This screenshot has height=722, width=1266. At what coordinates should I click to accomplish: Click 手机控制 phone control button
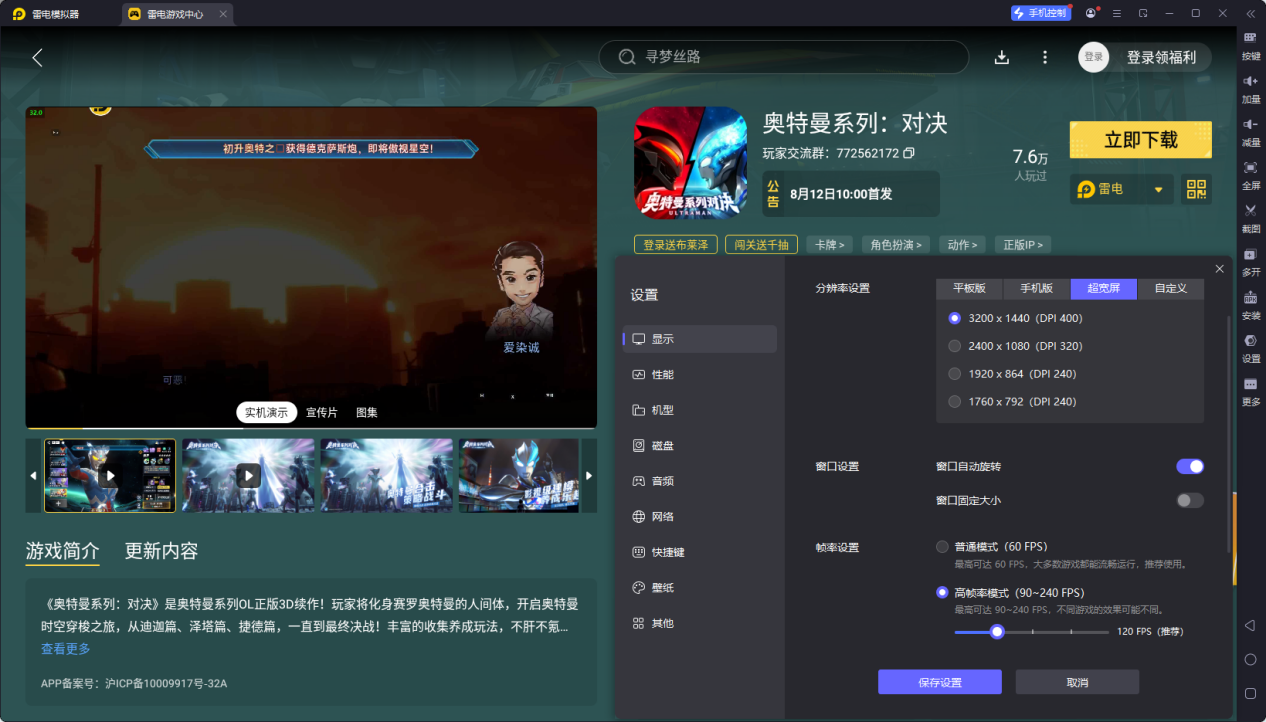pos(1040,13)
